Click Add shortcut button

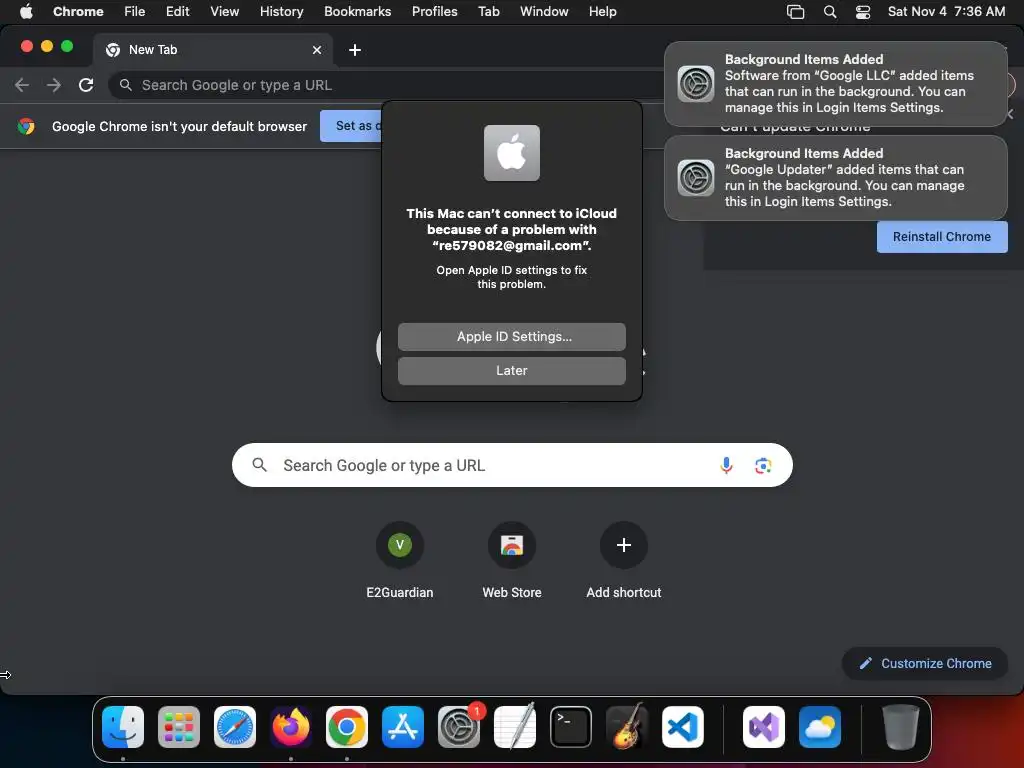point(624,560)
